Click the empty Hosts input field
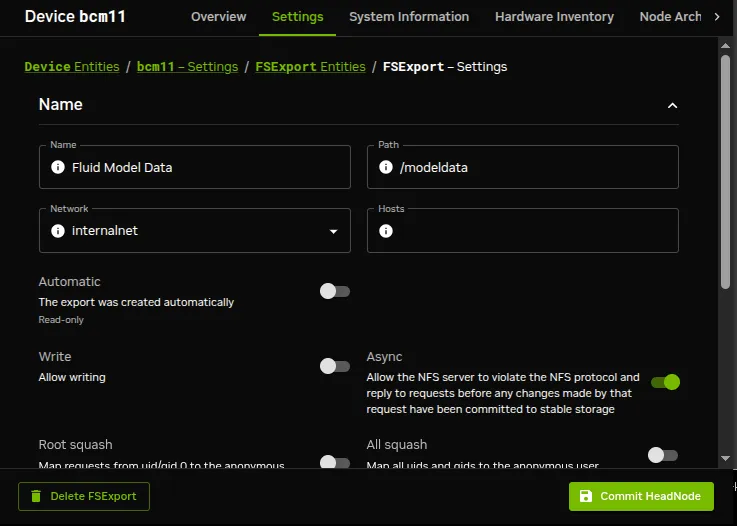This screenshot has height=526, width=737. click(x=523, y=230)
